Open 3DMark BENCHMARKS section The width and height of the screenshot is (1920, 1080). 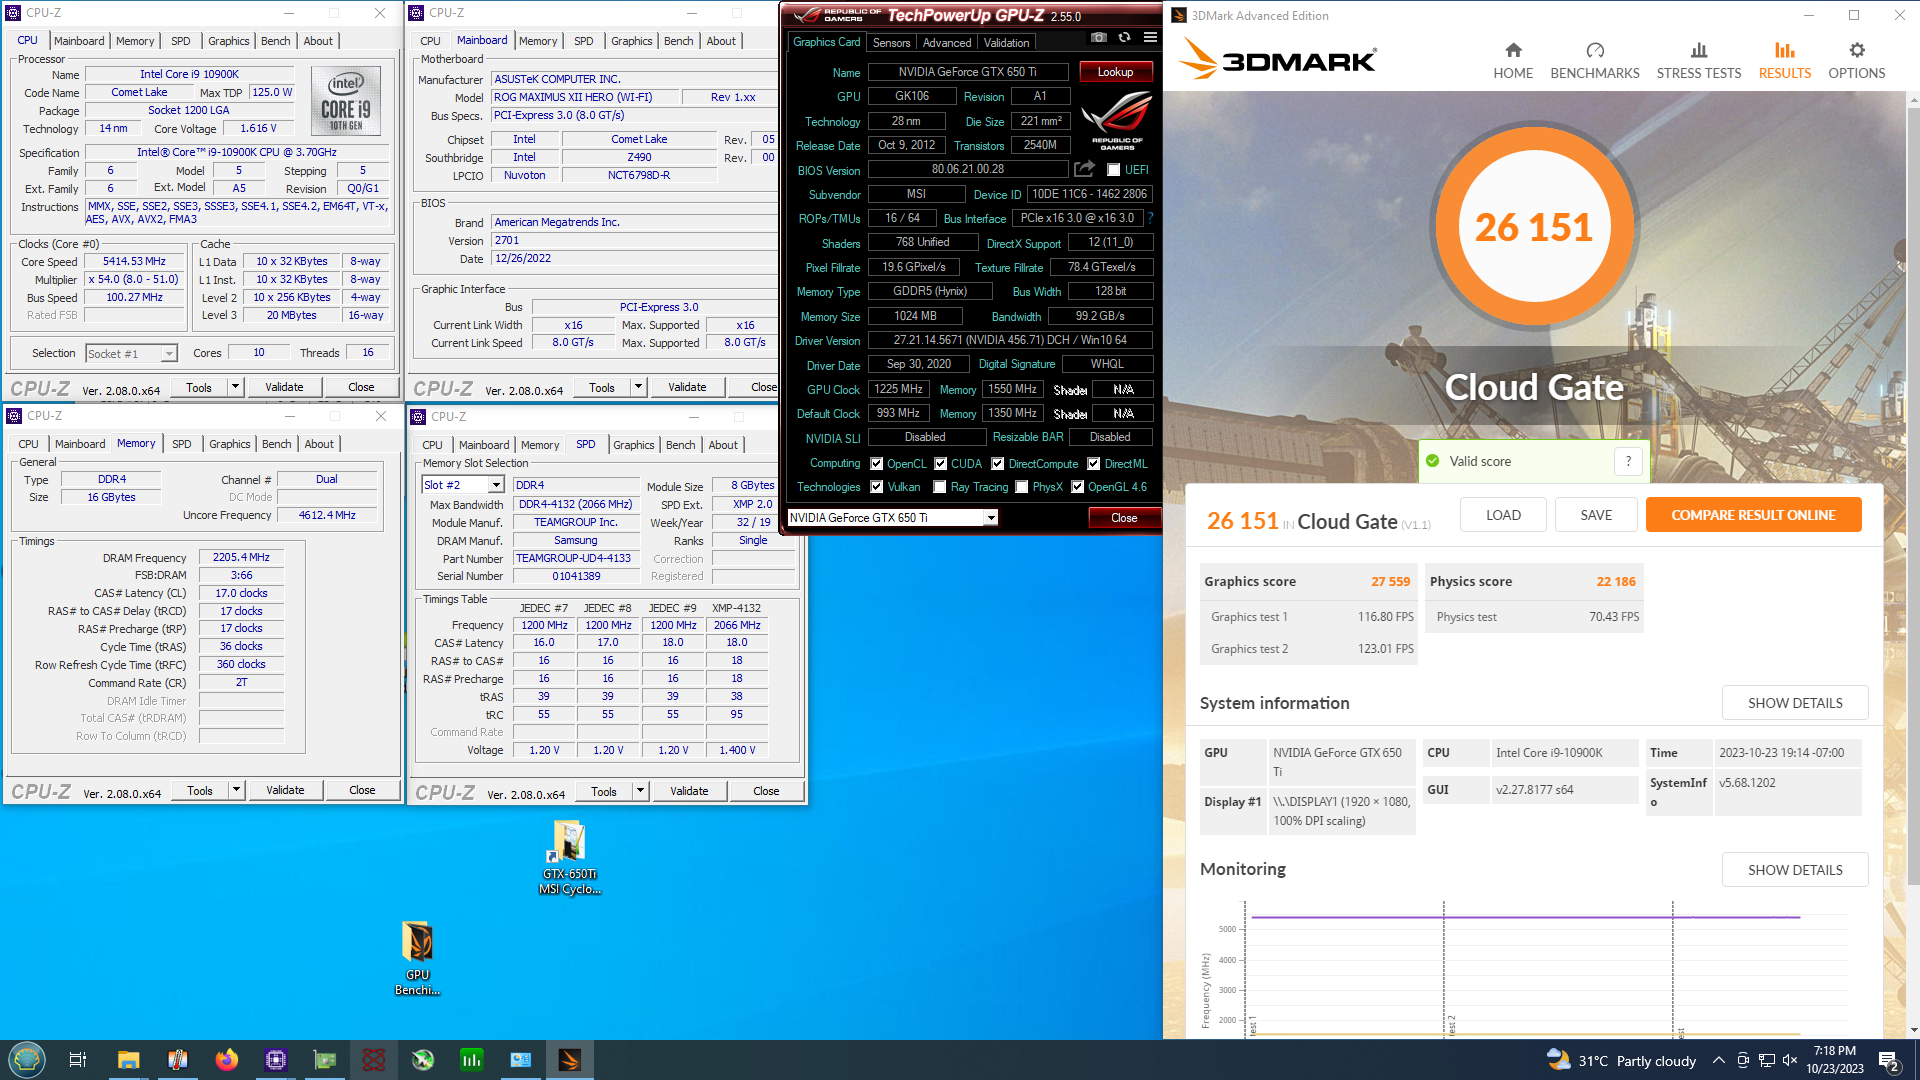(1595, 61)
